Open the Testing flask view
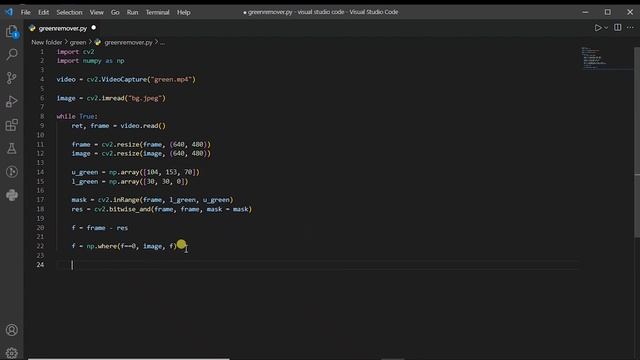Viewport: 640px width, 360px height. [12, 149]
